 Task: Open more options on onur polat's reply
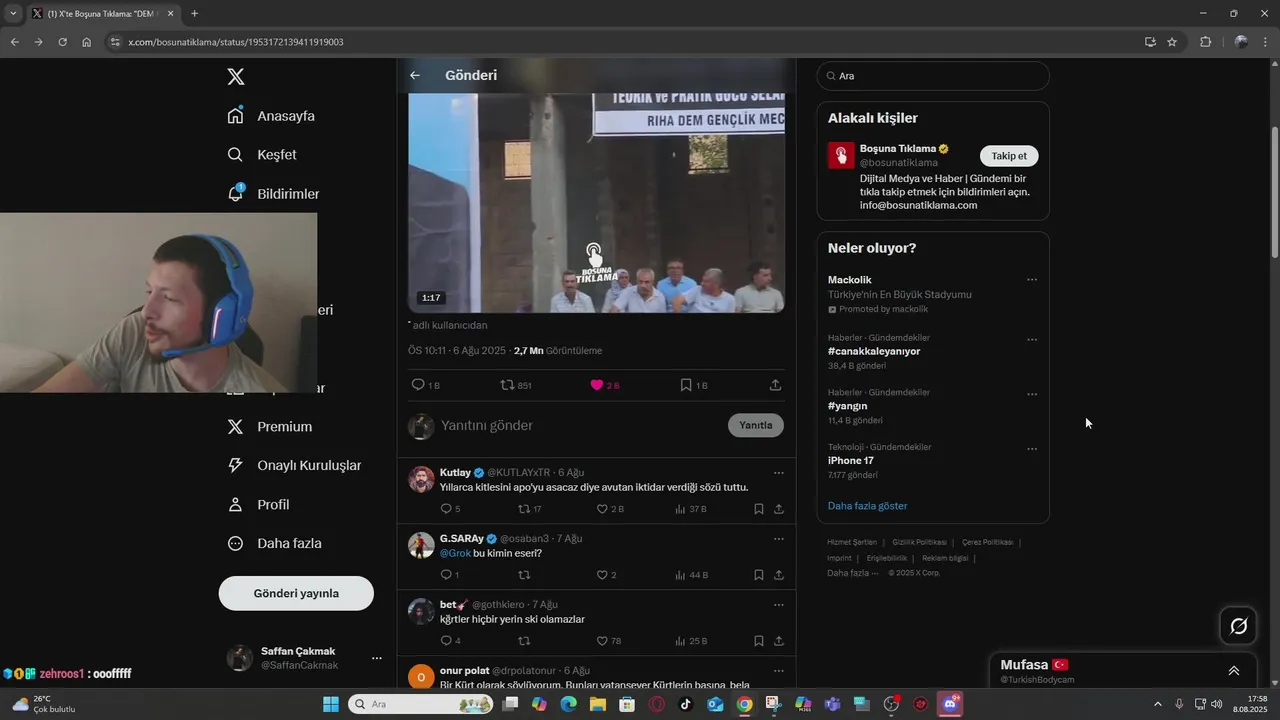point(778,670)
